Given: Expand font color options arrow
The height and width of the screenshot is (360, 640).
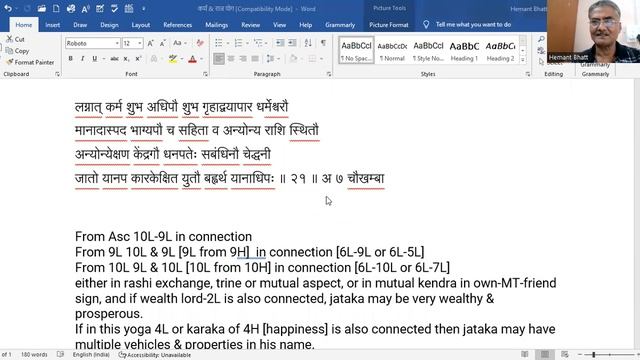Looking at the screenshot, I should pyautogui.click(x=201, y=59).
